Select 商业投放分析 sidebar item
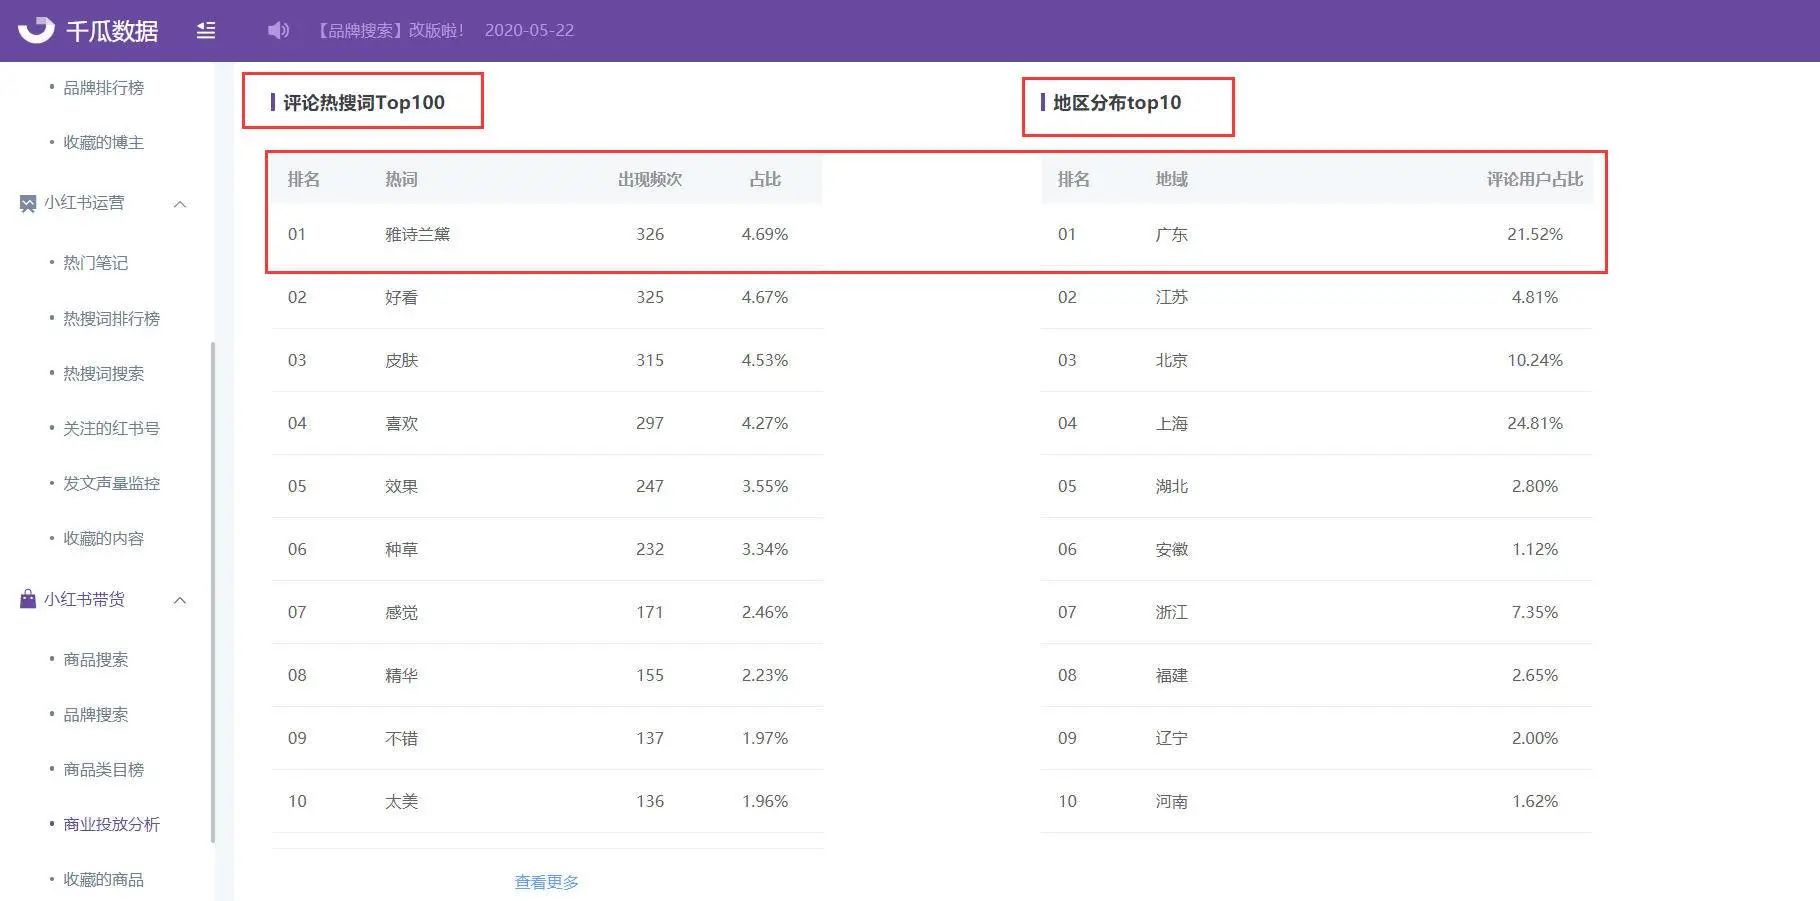 pyautogui.click(x=111, y=824)
